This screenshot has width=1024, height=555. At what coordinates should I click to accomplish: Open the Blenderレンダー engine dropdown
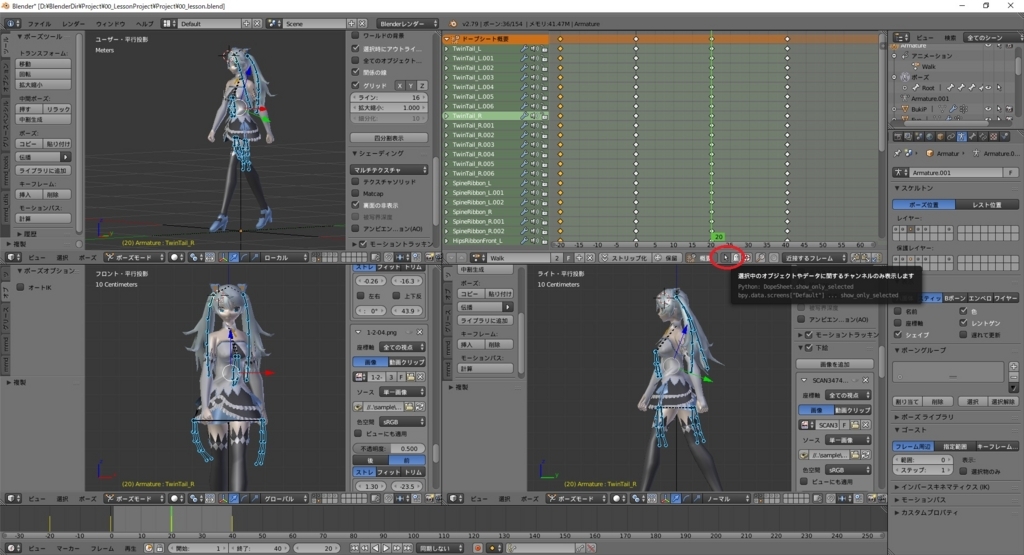coord(408,24)
